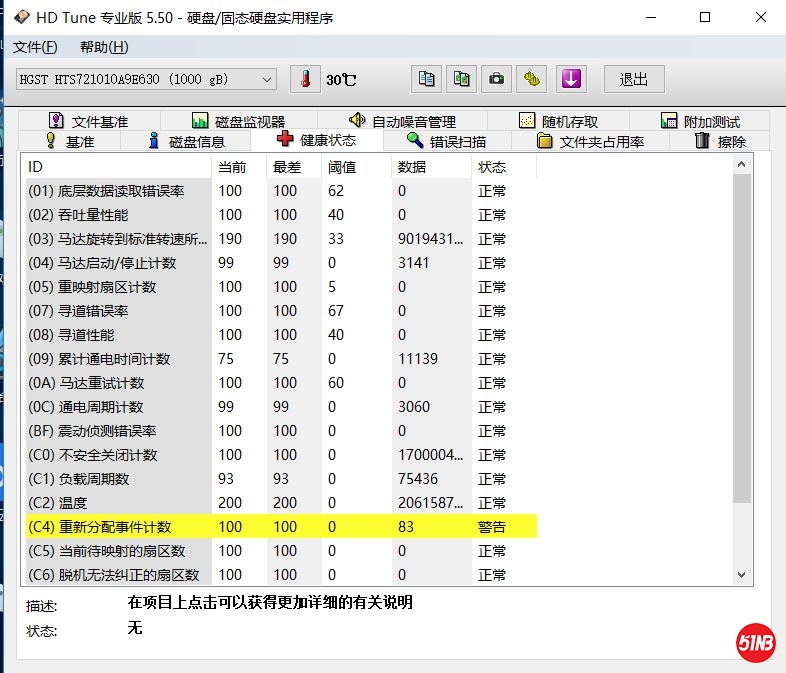Open options with the yellow tools icon
The image size is (786, 673).
click(x=532, y=79)
